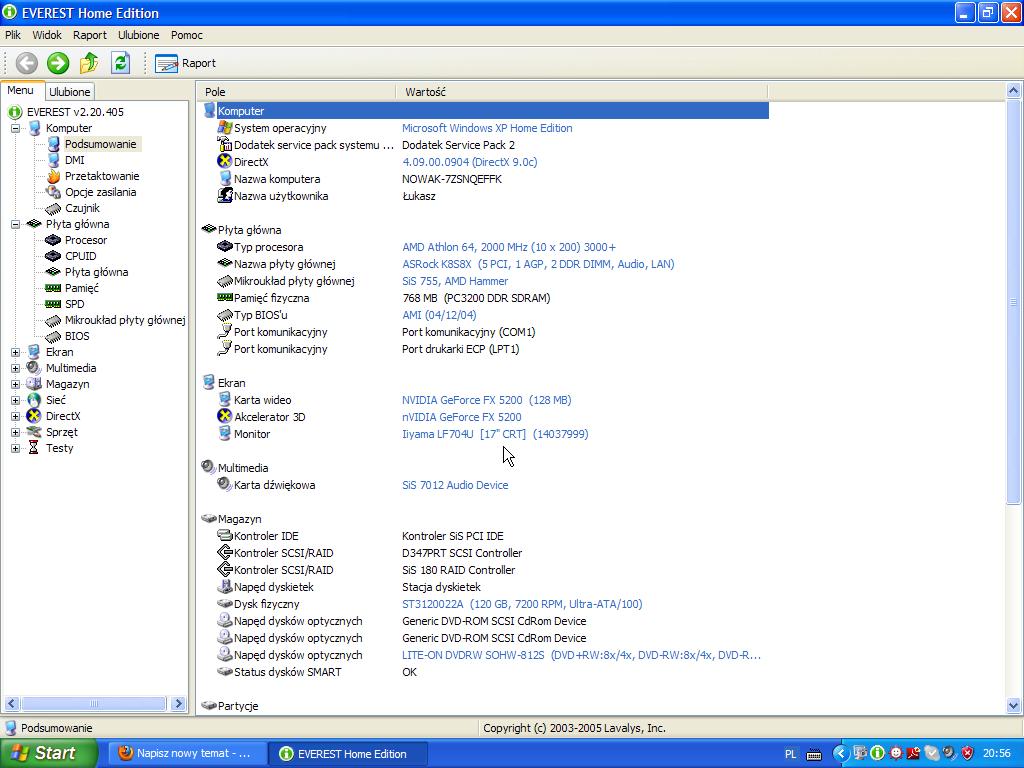Switch to the Menu side tab
Image resolution: width=1024 pixels, height=768 pixels.
(x=21, y=90)
